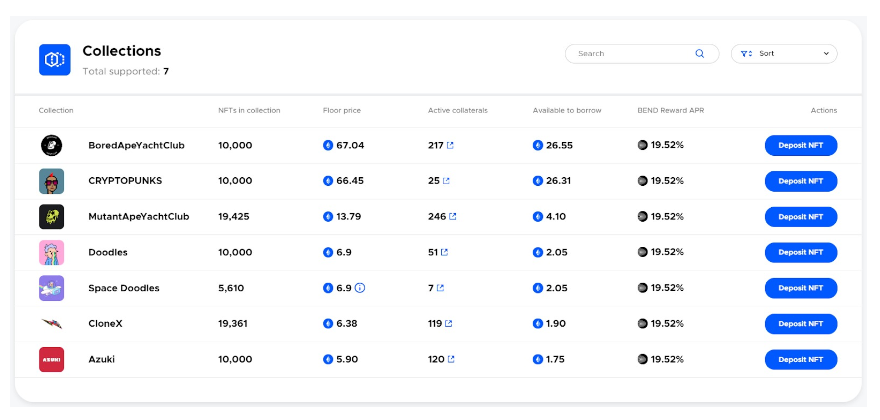The image size is (880, 420).
Task: Click info icon beside Space Doodles floor price
Action: tap(360, 288)
